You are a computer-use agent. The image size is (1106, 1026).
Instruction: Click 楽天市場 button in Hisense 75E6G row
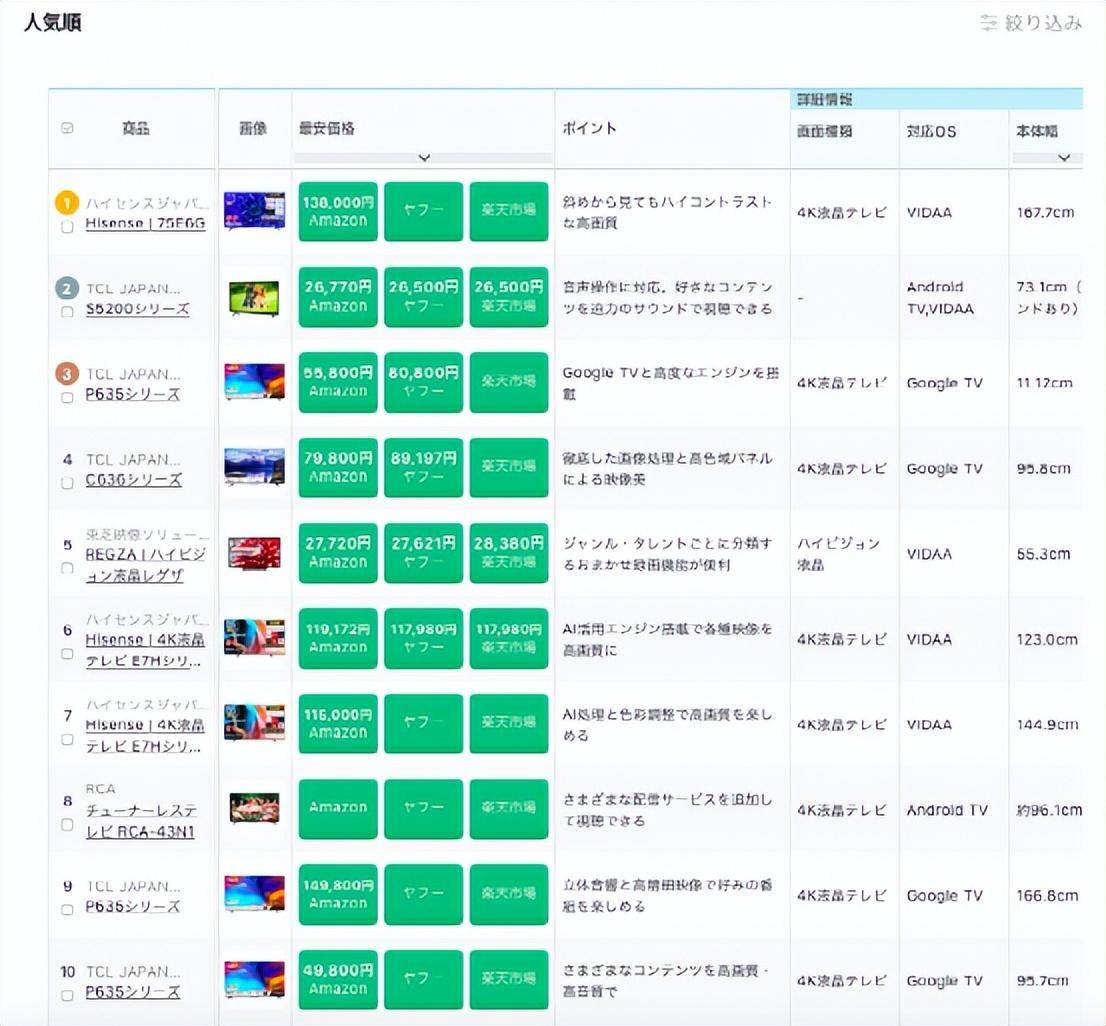pyautogui.click(x=509, y=212)
